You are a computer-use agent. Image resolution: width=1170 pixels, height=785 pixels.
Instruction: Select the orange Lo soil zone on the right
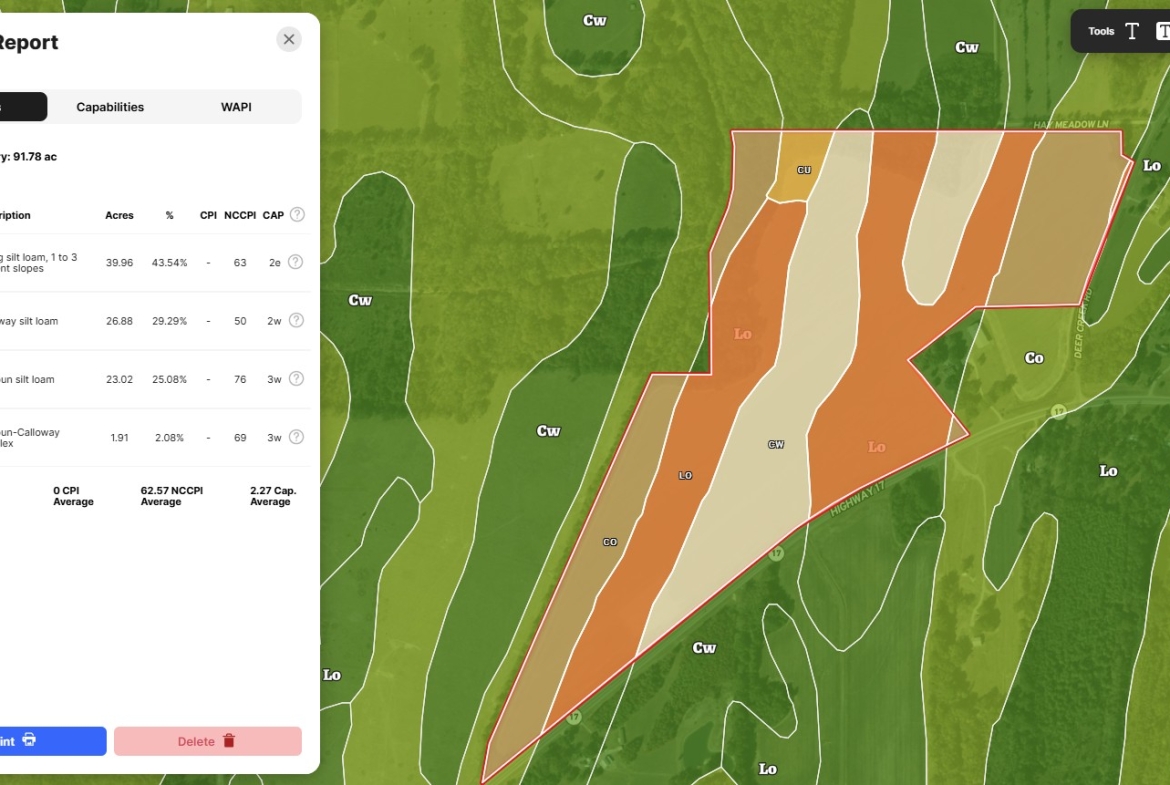point(876,446)
